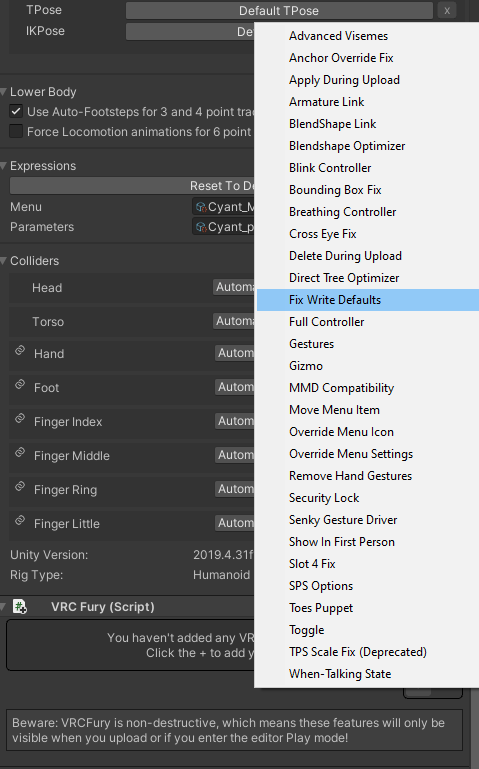
Task: Add Toes Puppet feature
Action: click(368, 608)
